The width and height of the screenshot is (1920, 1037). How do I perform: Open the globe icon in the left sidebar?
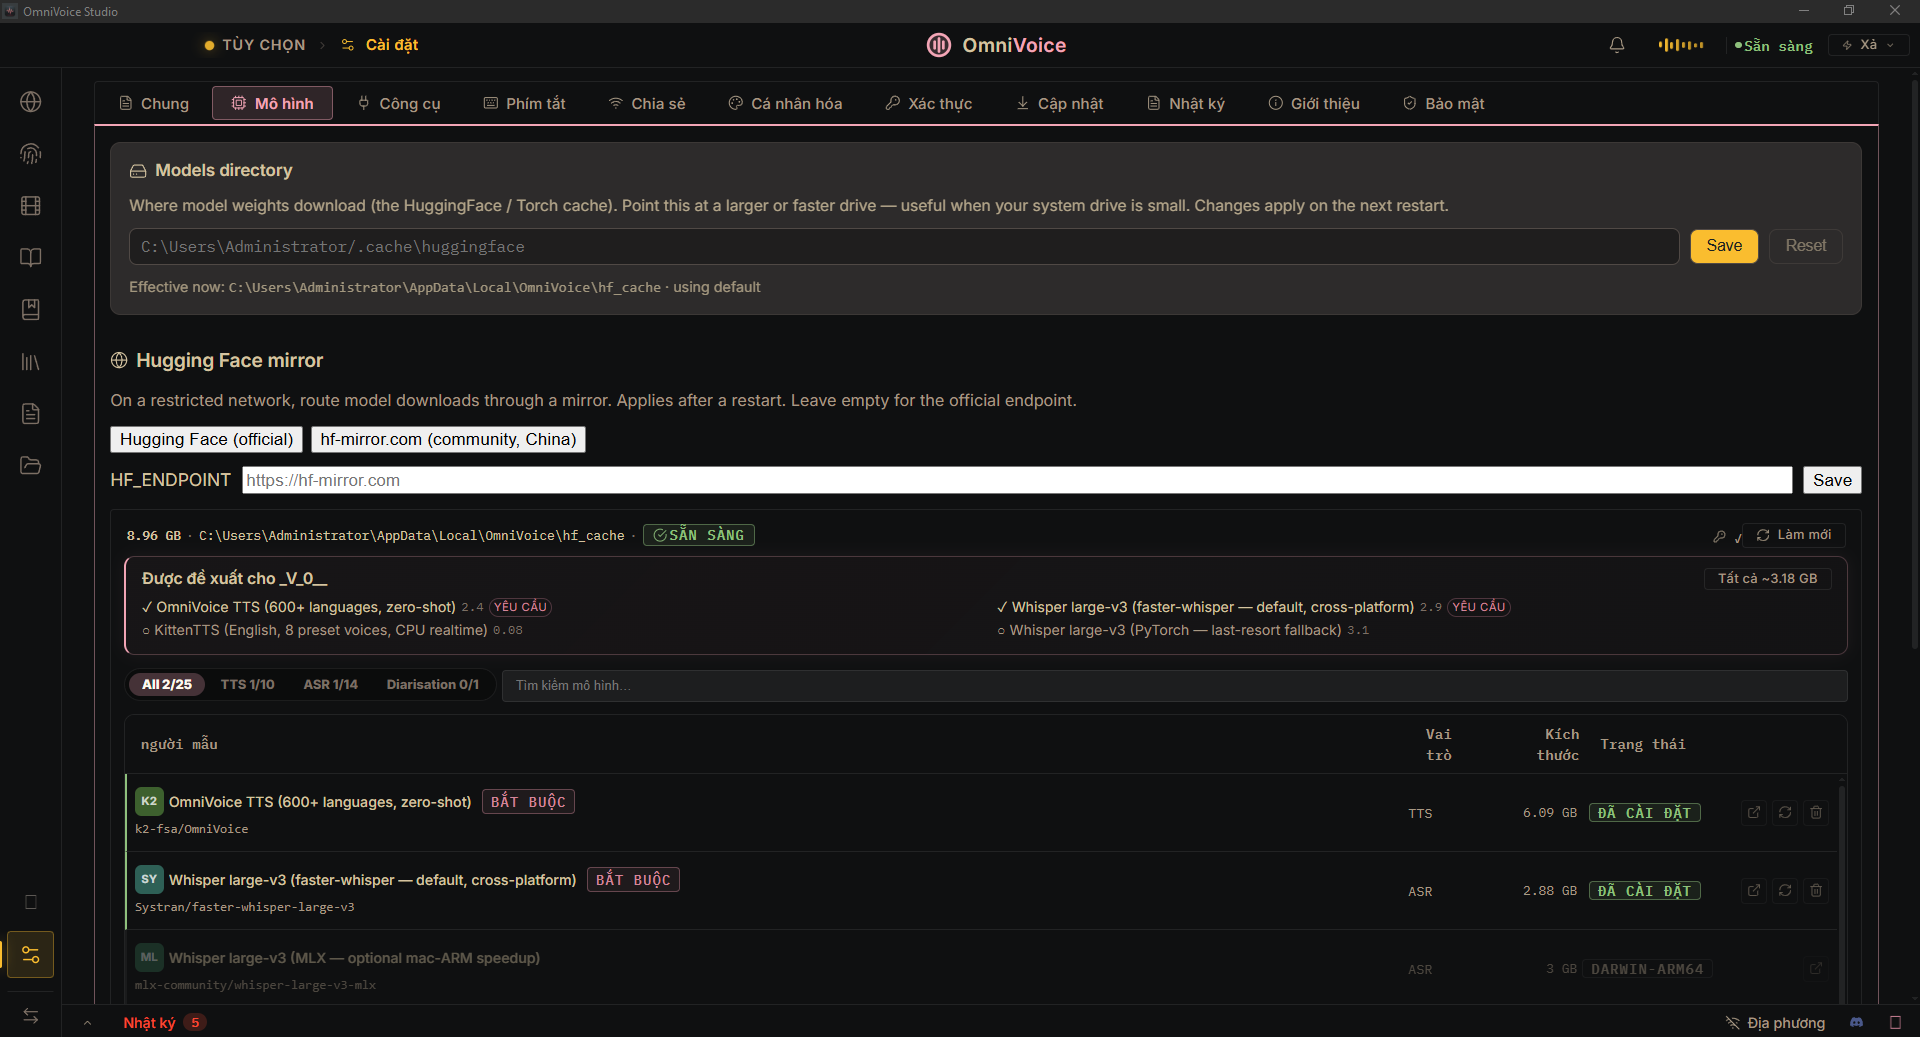31,102
